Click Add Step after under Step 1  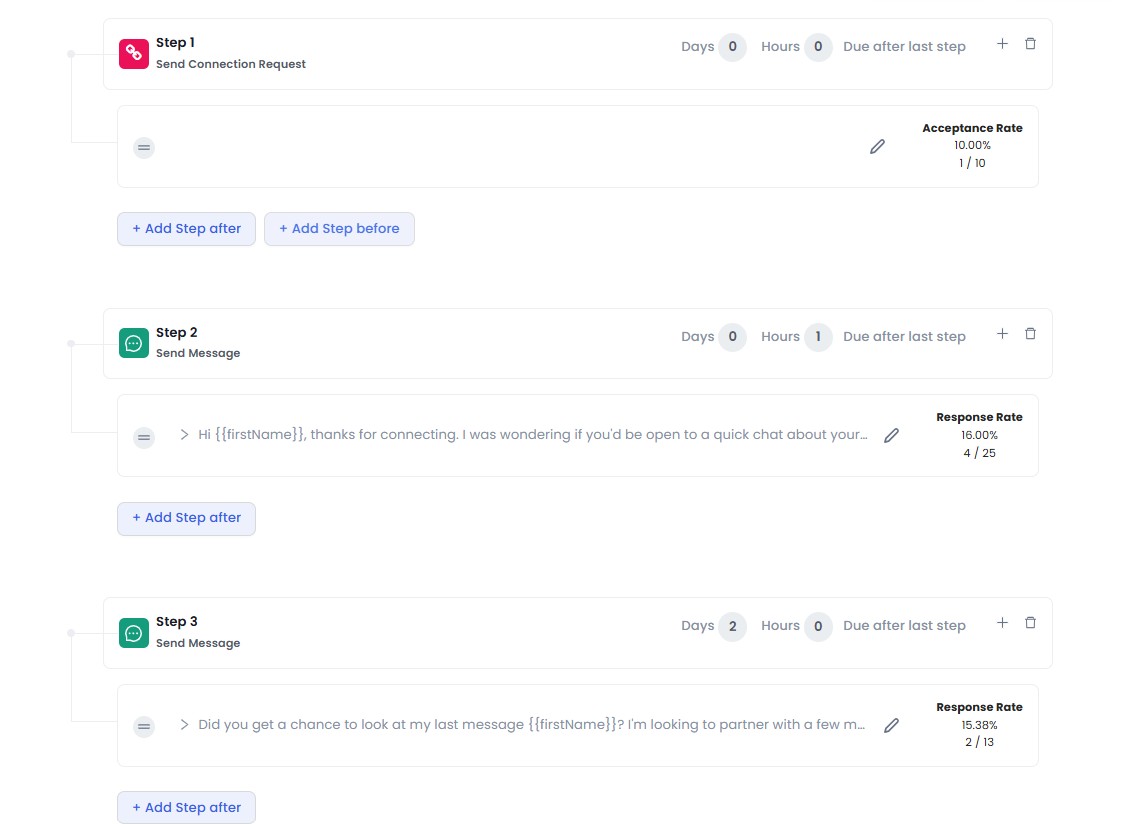click(186, 228)
